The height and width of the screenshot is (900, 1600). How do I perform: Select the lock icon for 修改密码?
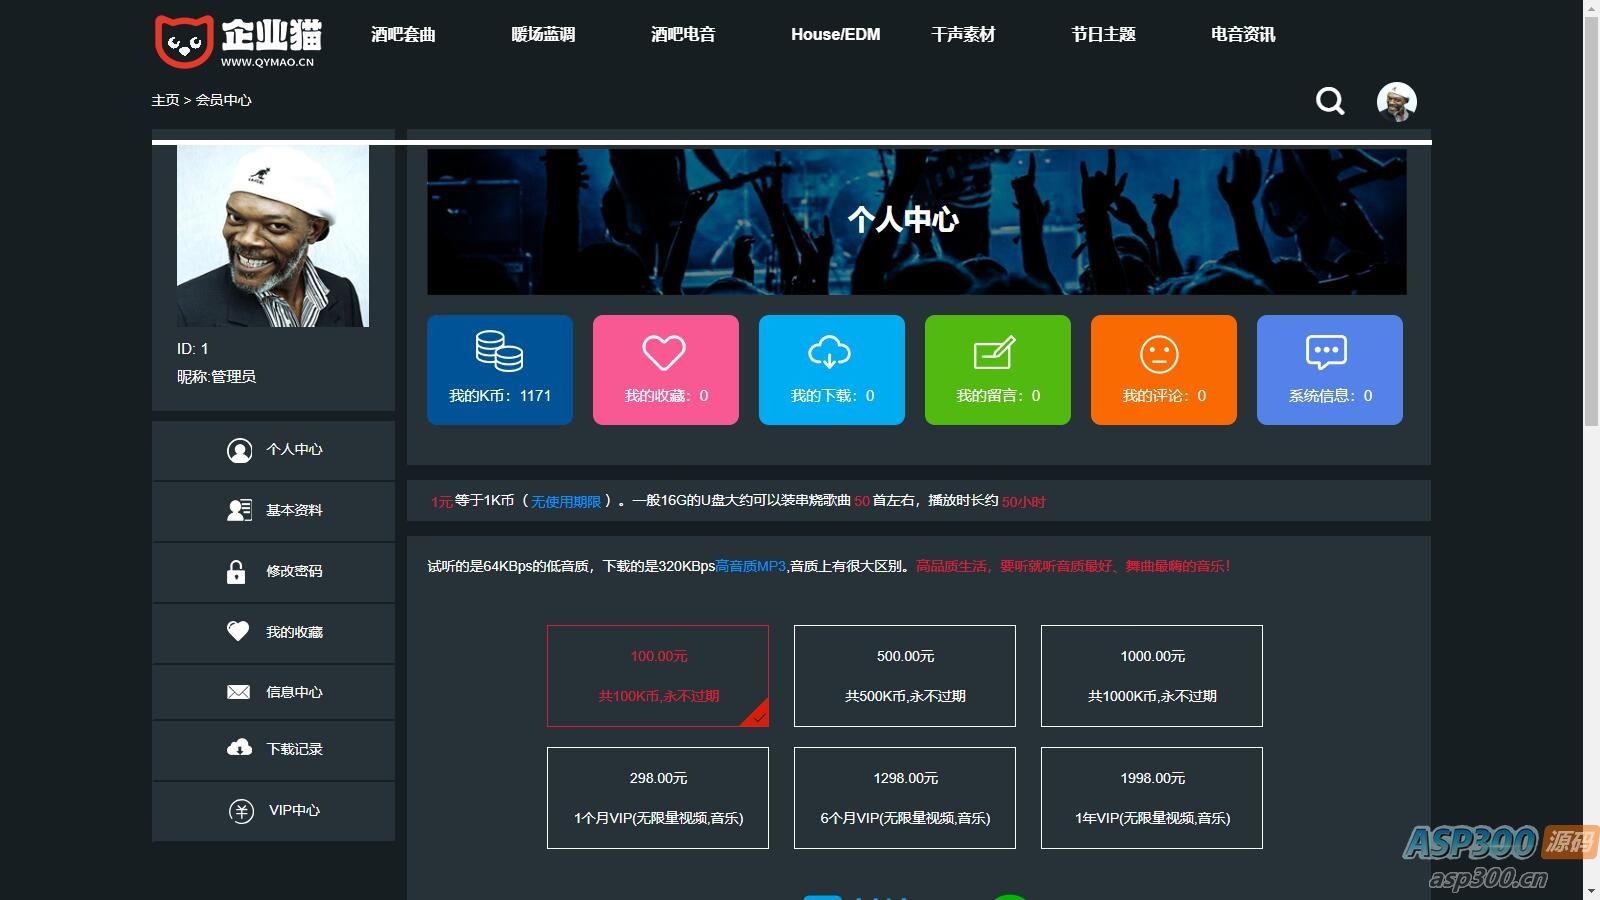[238, 572]
